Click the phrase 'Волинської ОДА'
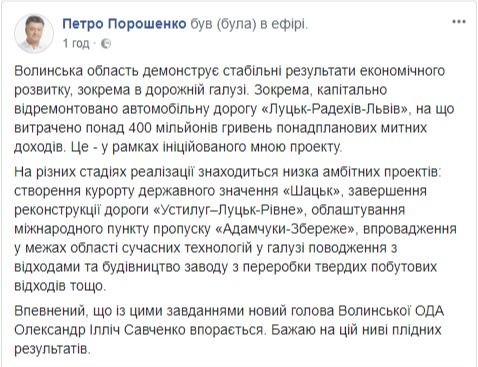Viewport: 478px width, 367px height. [391, 311]
